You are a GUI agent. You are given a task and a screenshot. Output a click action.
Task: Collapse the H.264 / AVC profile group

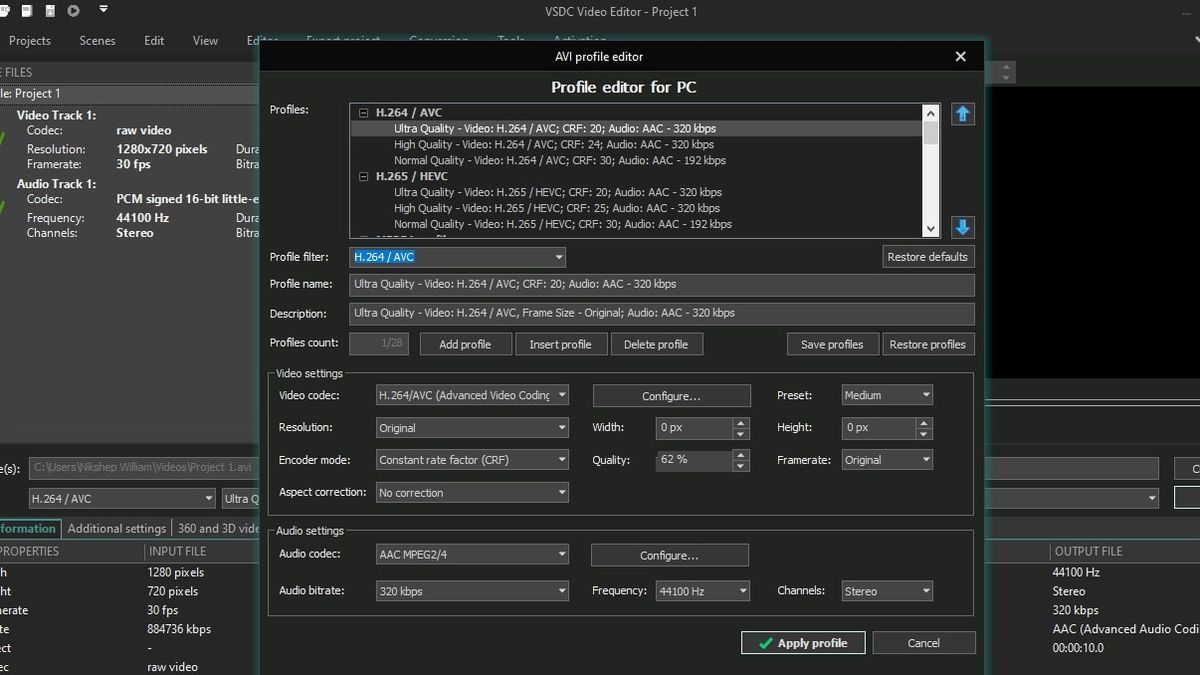point(362,112)
